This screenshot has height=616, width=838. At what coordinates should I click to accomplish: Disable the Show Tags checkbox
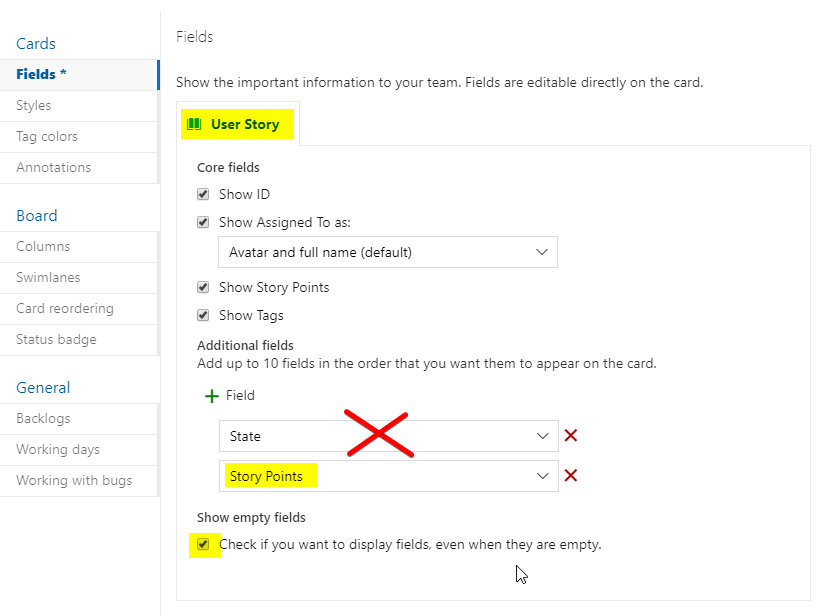204,316
